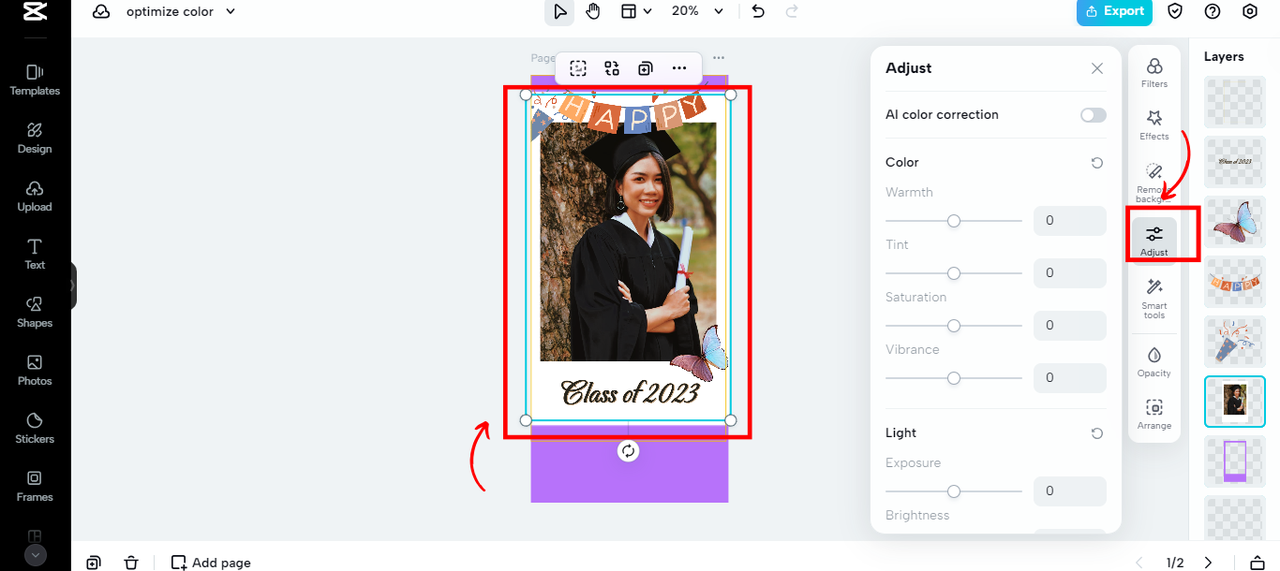Image resolution: width=1280 pixels, height=571 pixels.
Task: Open the Filters tool
Action: point(1154,72)
